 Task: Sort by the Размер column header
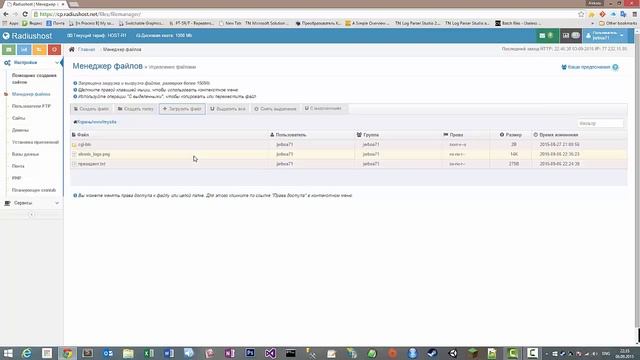pos(511,135)
